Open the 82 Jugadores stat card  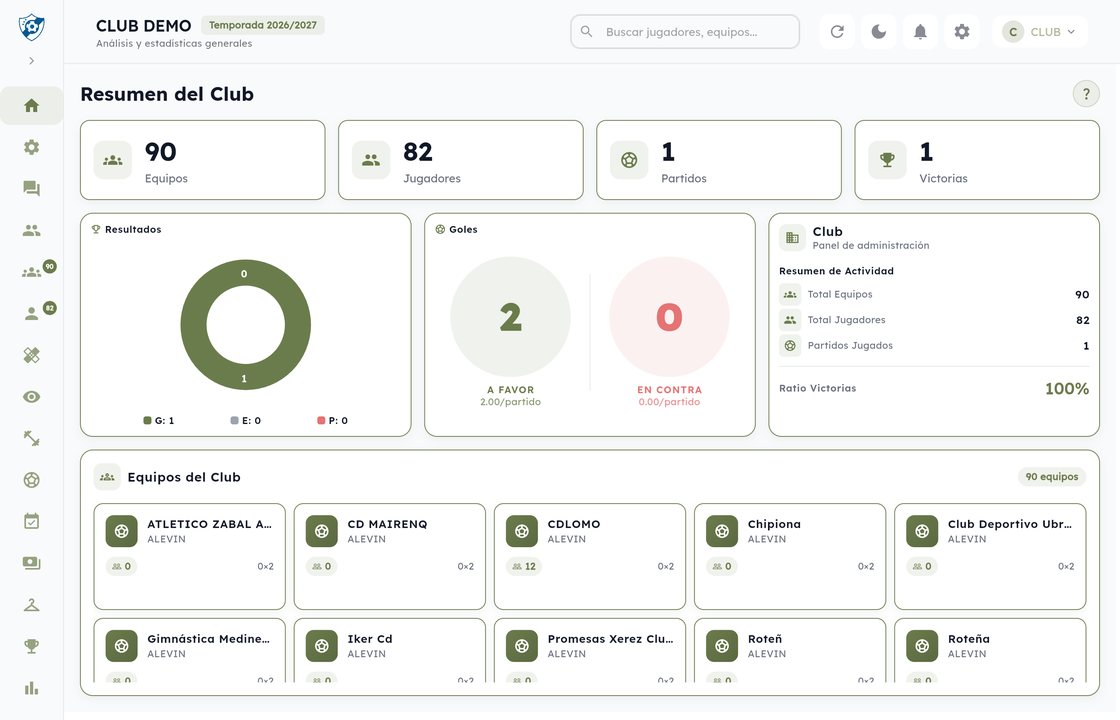[x=461, y=160]
